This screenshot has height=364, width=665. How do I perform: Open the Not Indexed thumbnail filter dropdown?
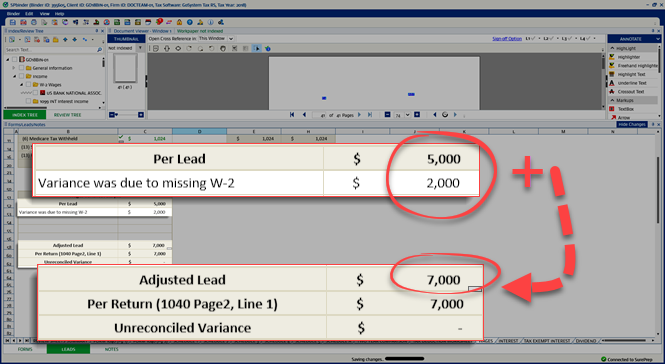[140, 48]
